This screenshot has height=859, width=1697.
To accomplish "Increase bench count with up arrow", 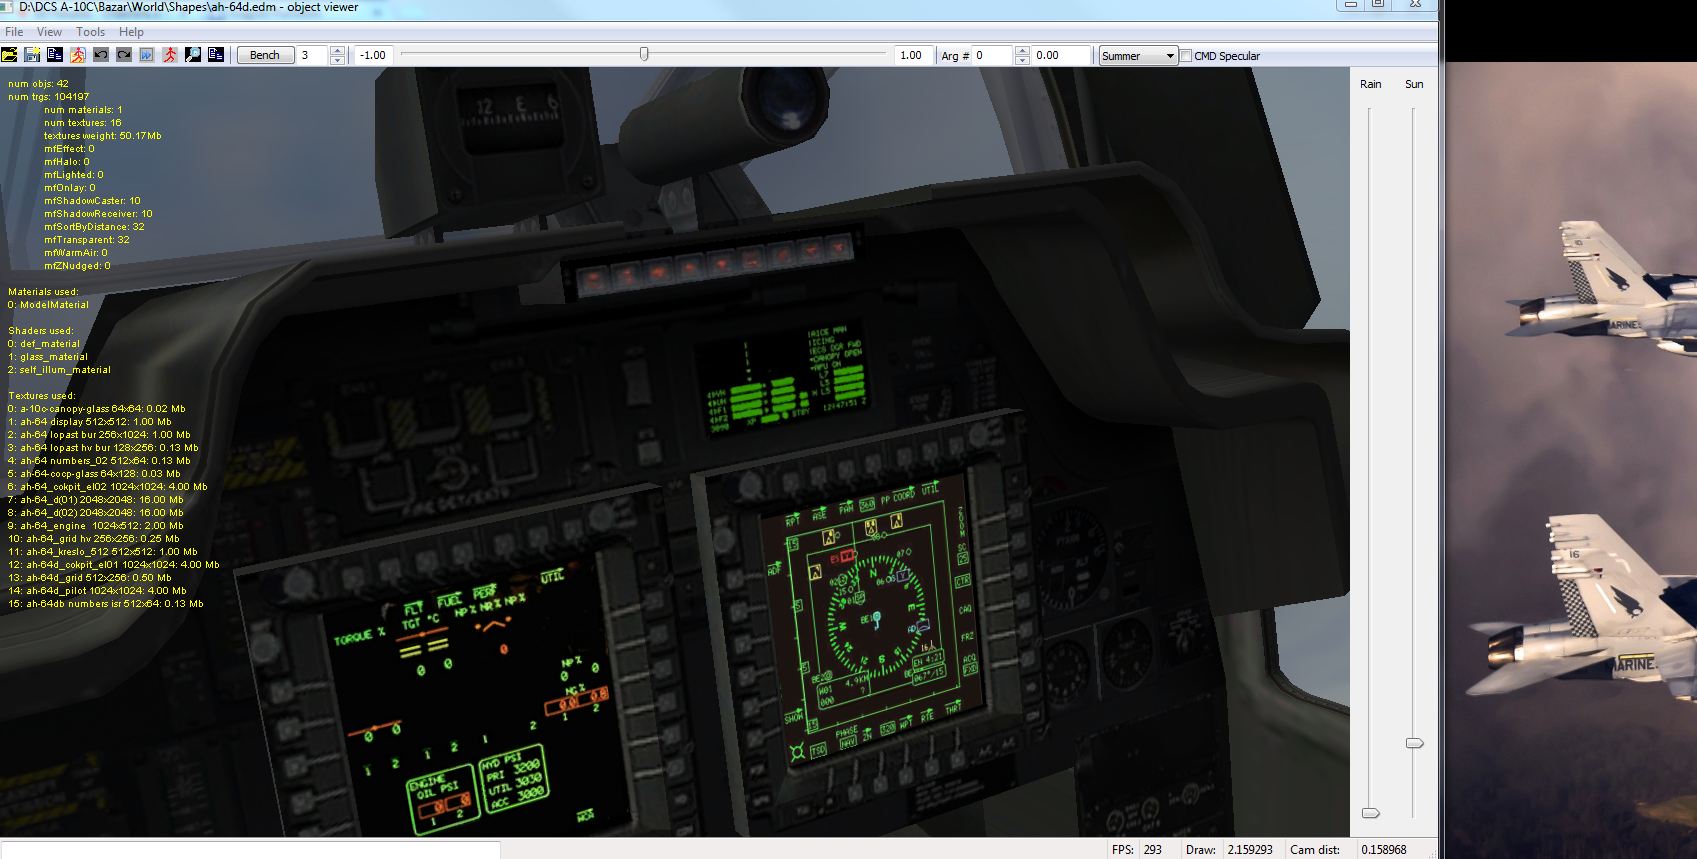I will (338, 51).
